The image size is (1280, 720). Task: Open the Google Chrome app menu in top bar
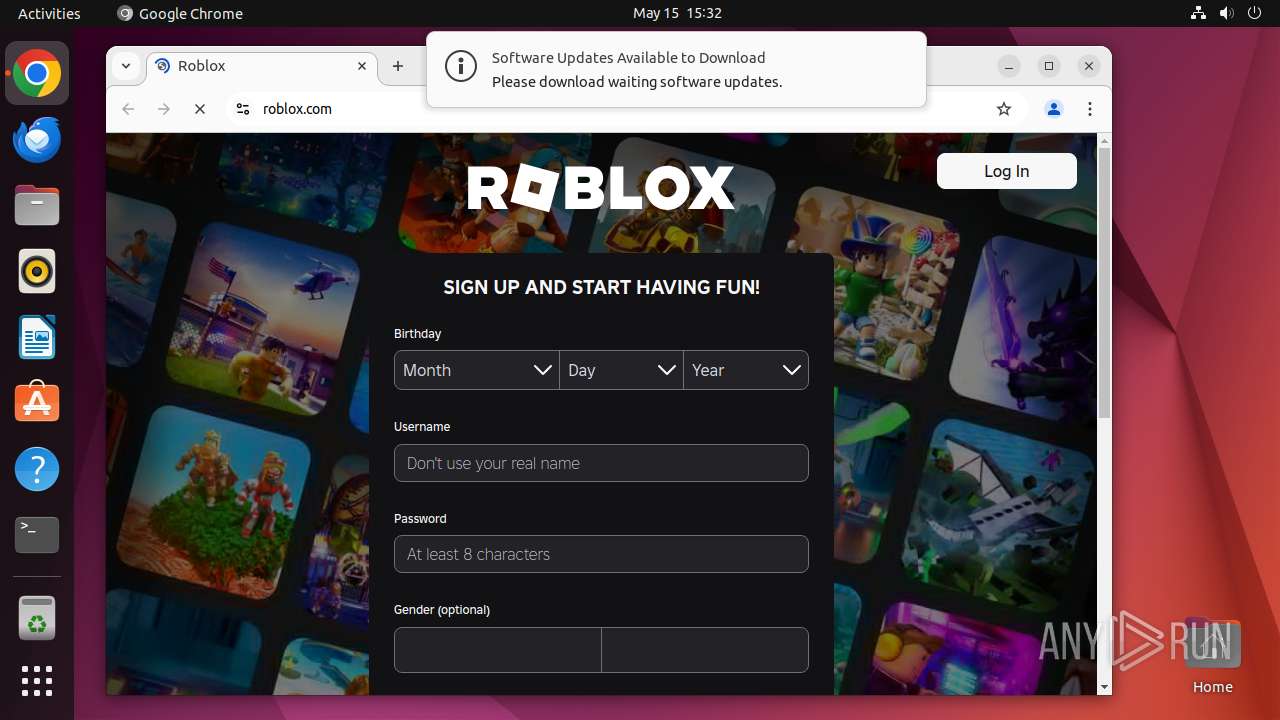[180, 13]
